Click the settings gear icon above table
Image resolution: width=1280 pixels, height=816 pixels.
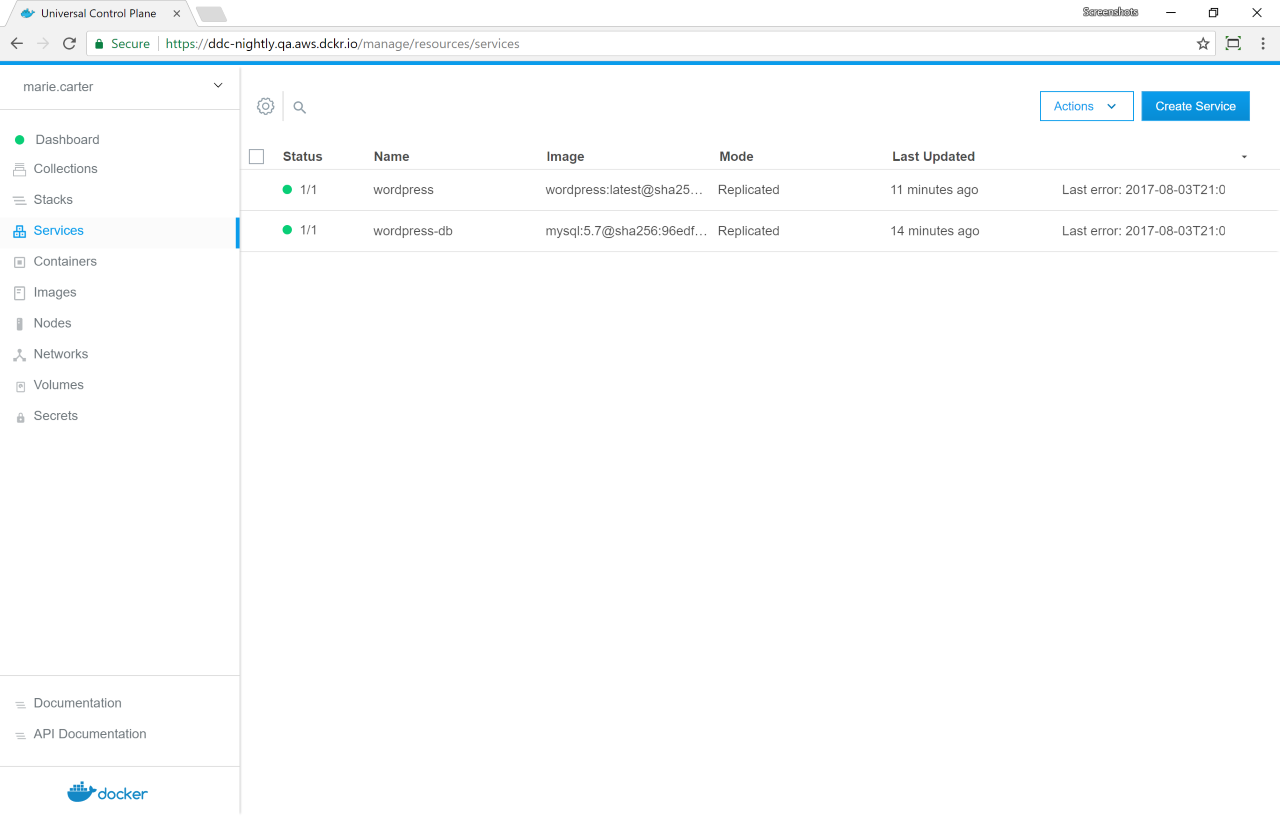[x=265, y=106]
